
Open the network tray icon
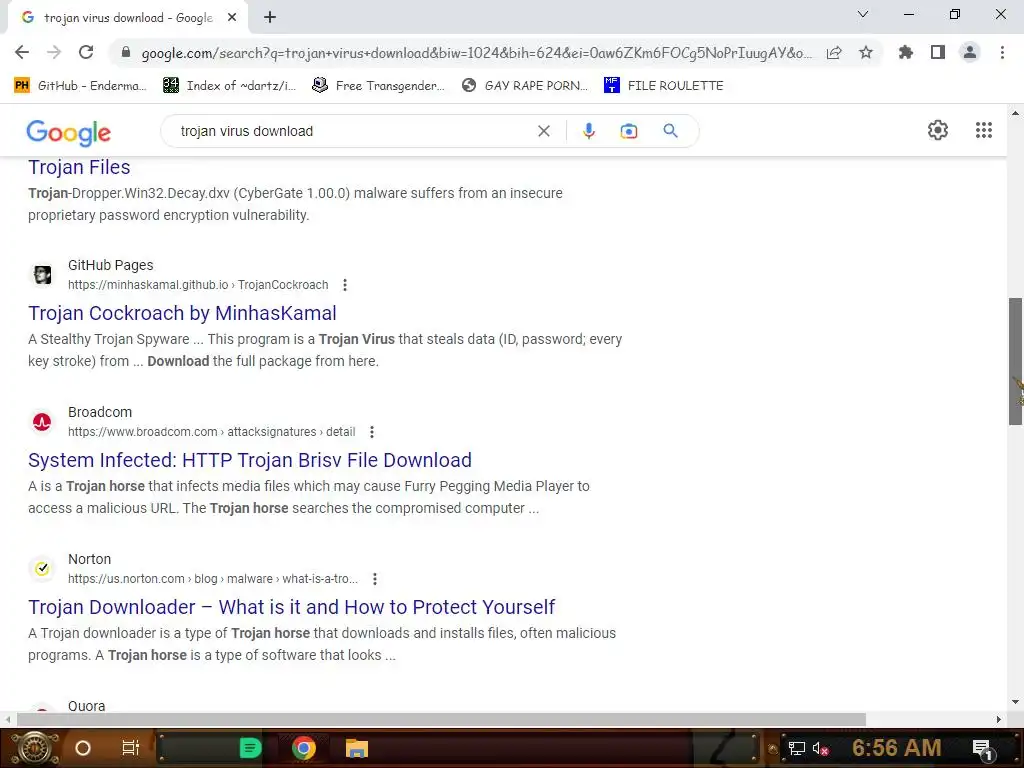click(796, 748)
